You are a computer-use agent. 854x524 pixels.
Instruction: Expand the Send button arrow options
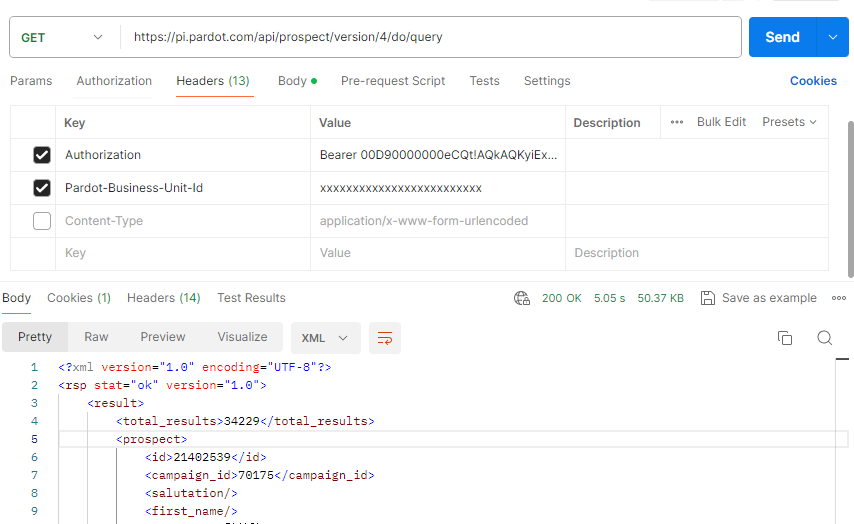832,37
